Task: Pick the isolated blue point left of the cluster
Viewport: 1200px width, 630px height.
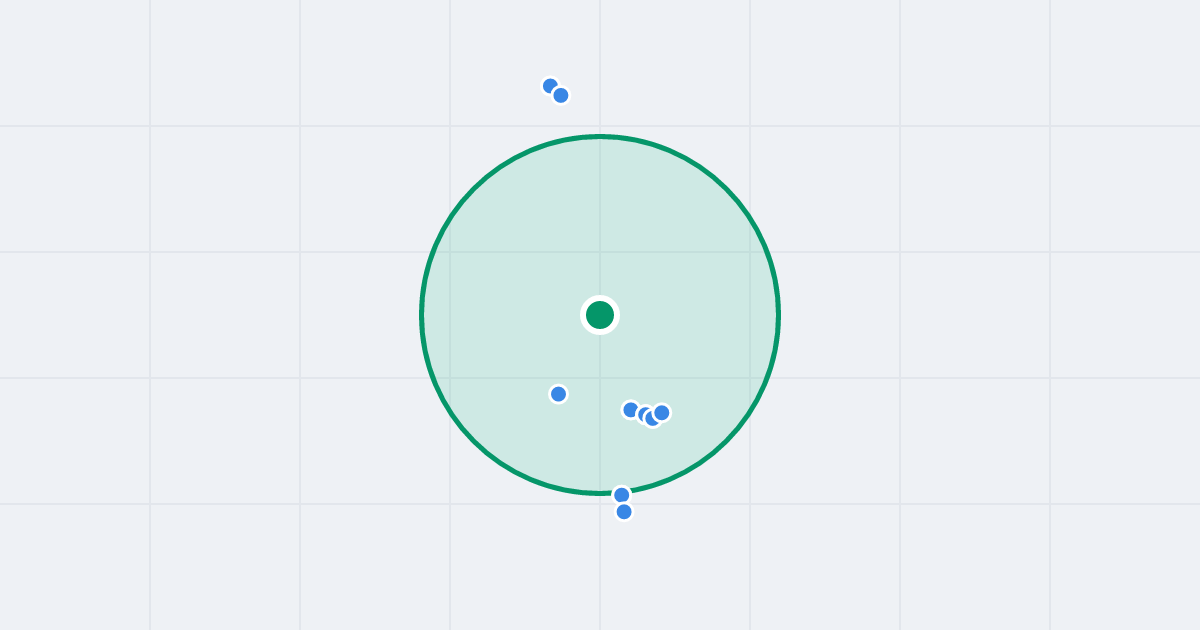Action: tap(559, 394)
